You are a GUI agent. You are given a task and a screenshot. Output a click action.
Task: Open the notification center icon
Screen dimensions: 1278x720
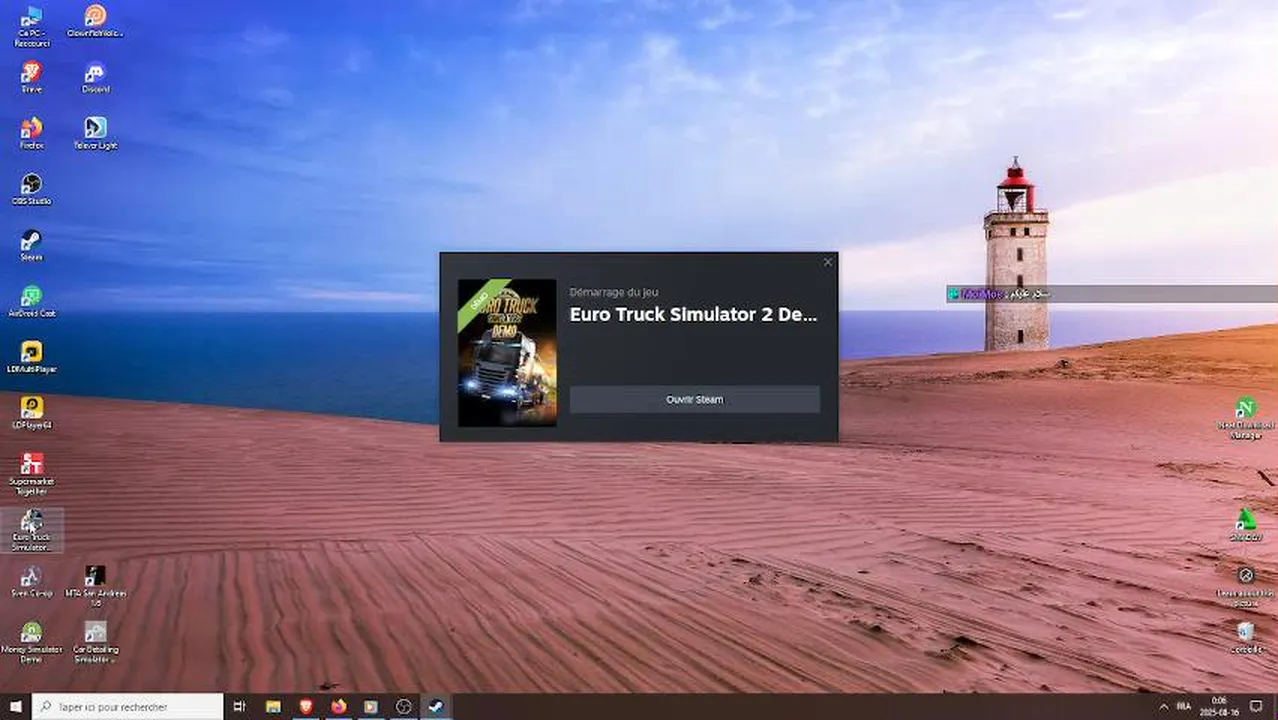coord(1257,706)
